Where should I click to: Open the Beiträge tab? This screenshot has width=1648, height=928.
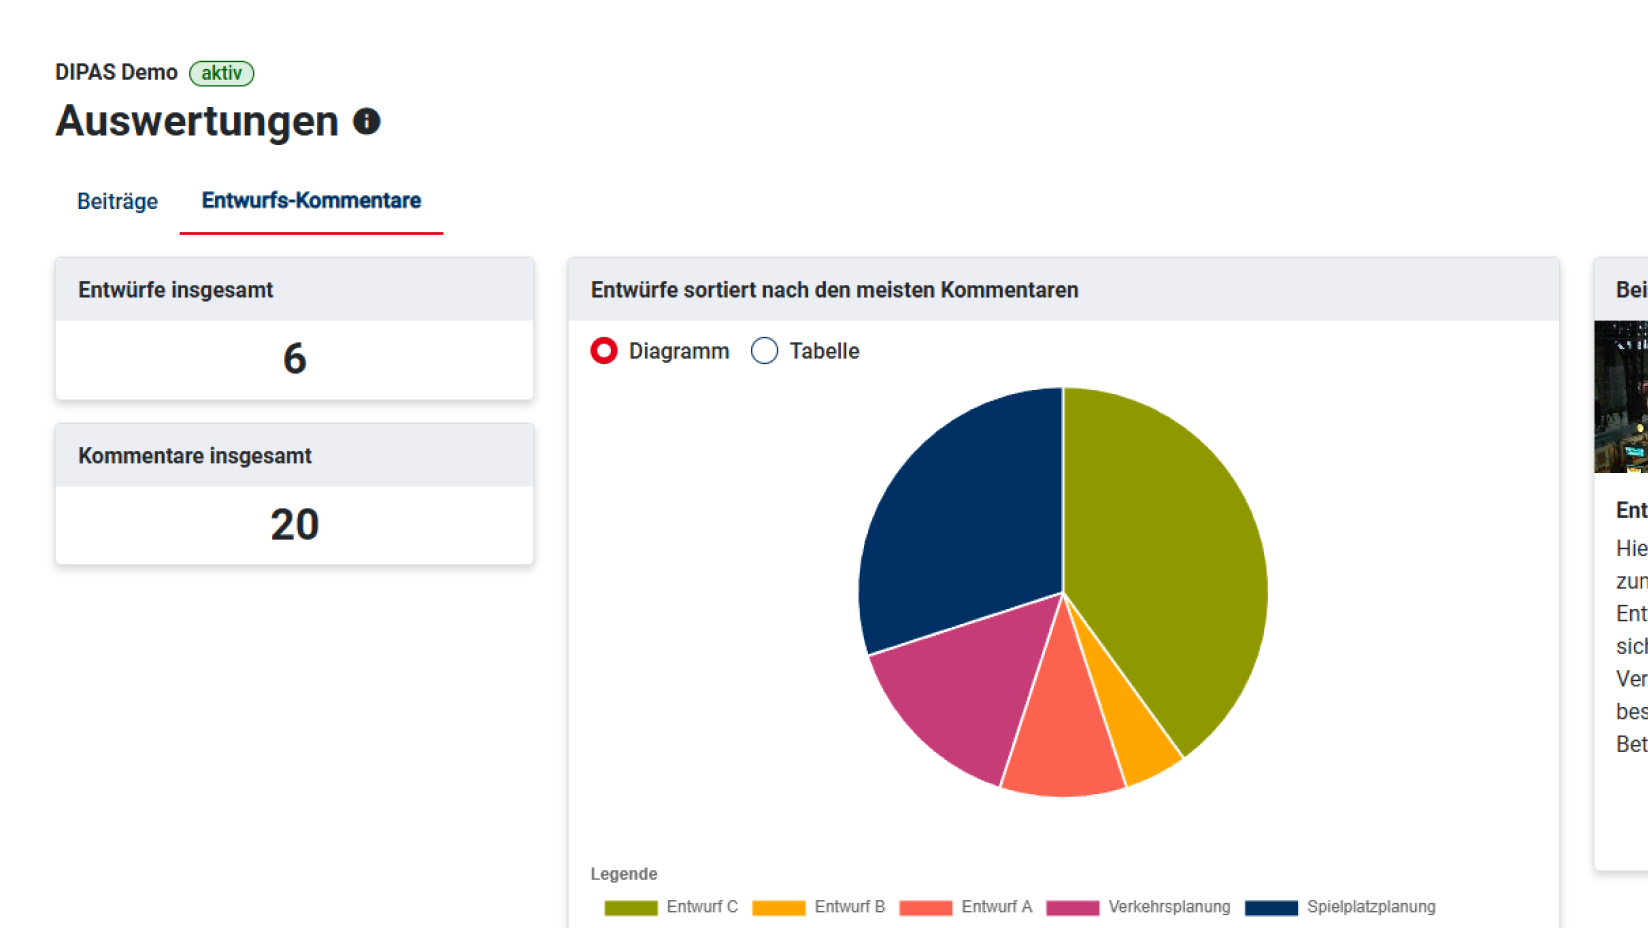click(116, 201)
